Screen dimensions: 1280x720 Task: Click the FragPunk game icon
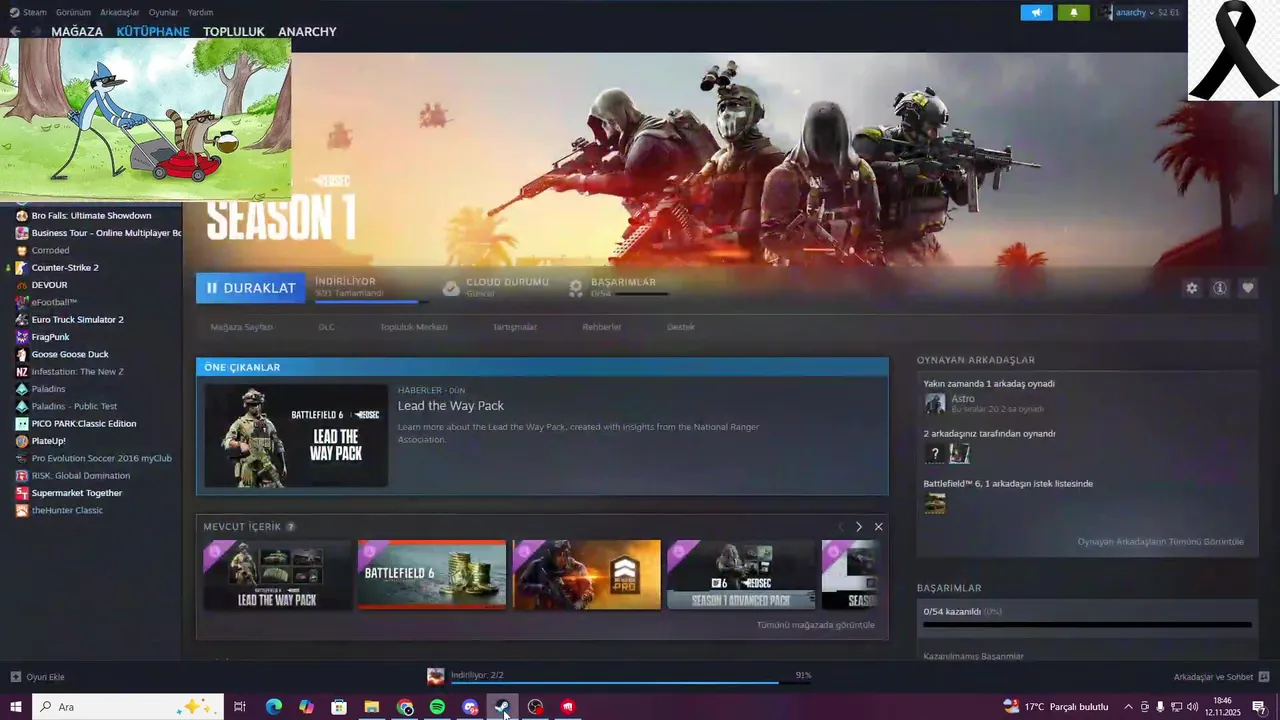pyautogui.click(x=22, y=337)
